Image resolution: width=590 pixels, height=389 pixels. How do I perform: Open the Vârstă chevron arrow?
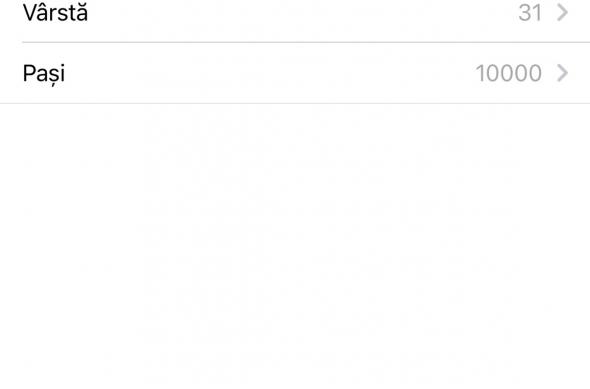[x=562, y=12]
